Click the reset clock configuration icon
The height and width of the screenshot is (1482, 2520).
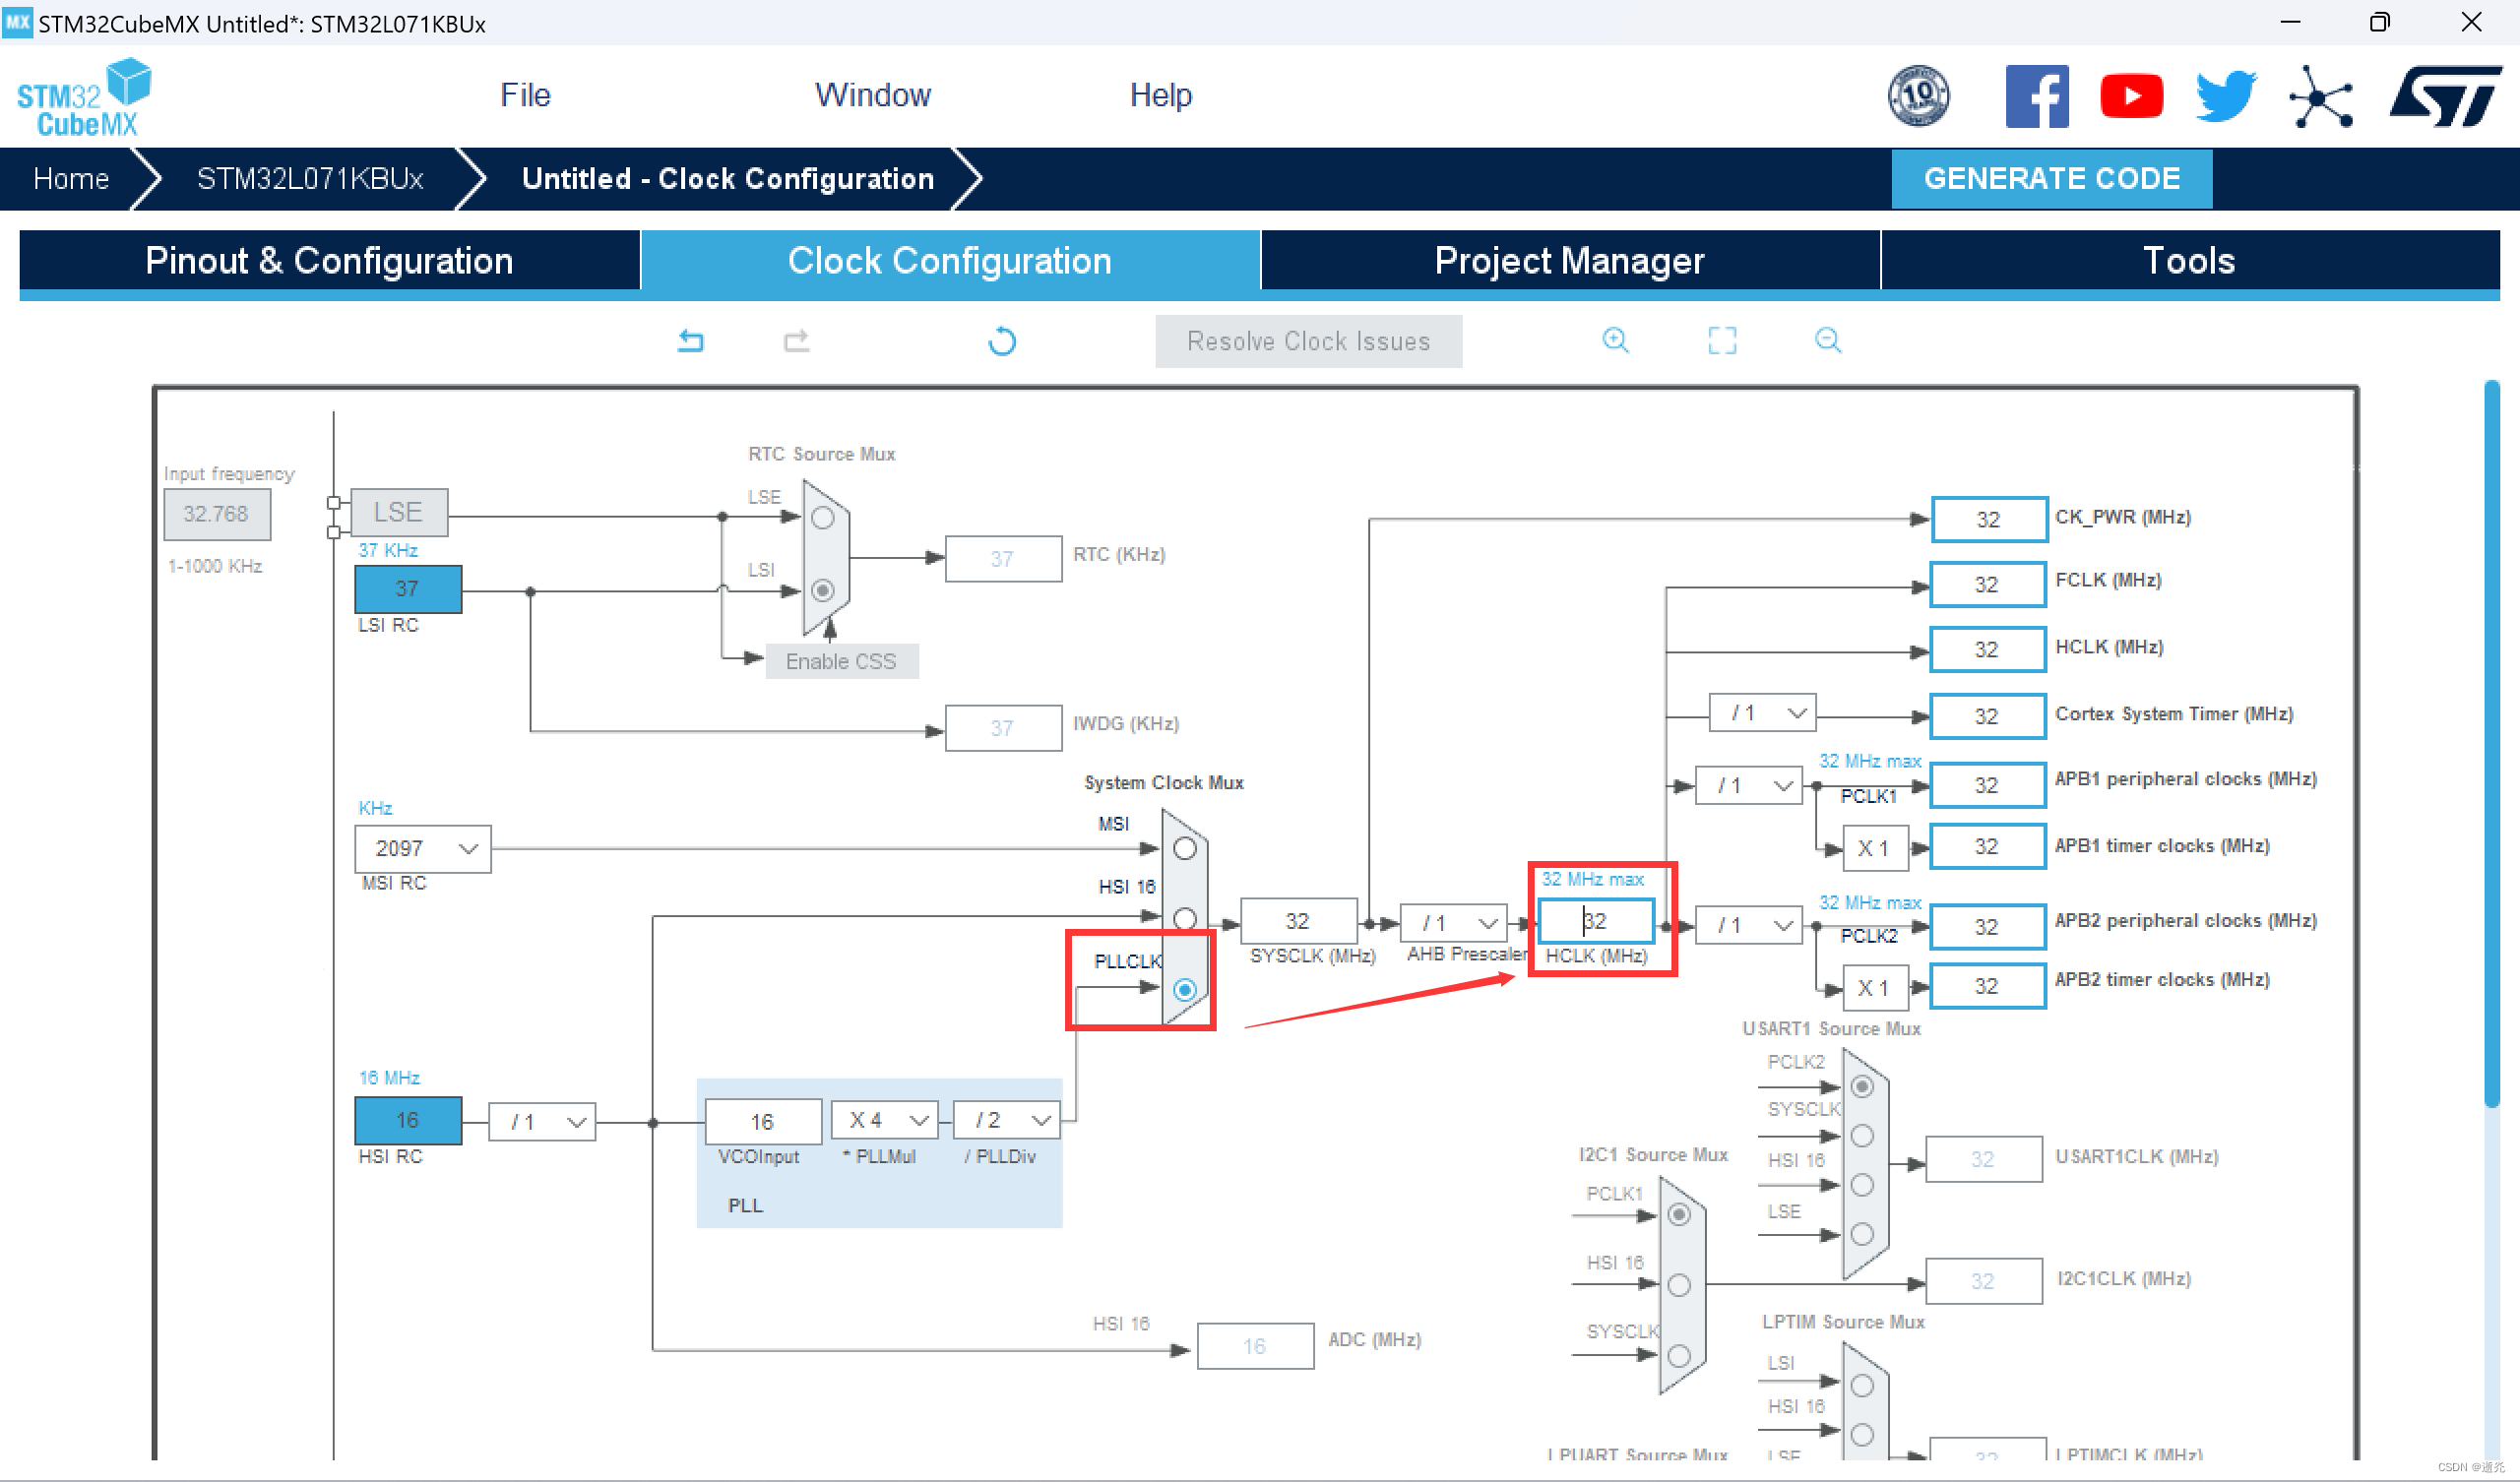(1002, 341)
